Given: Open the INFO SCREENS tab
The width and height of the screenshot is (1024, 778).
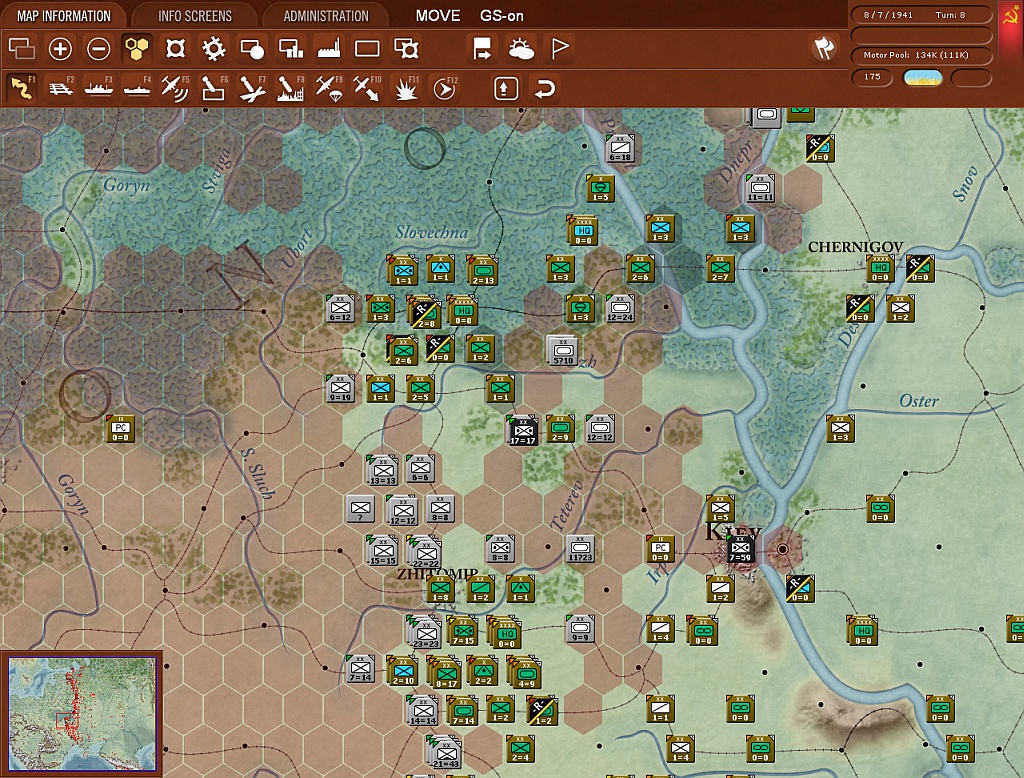Looking at the screenshot, I should (x=195, y=16).
